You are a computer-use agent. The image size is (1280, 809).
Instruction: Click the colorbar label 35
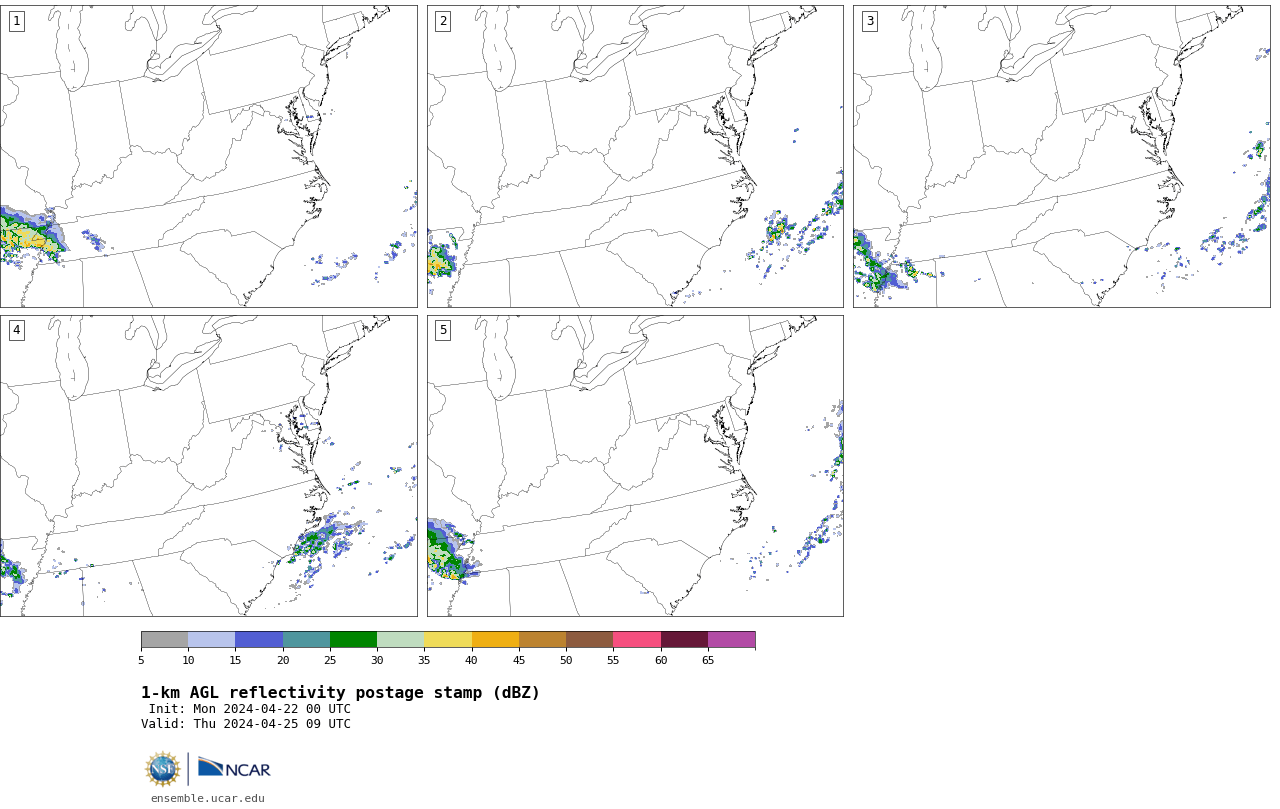pyautogui.click(x=424, y=660)
